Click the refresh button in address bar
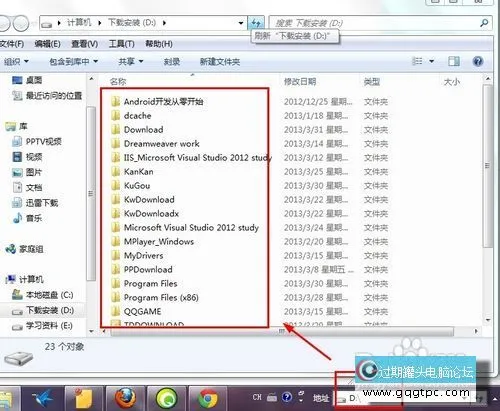This screenshot has height=411, width=500. [256, 23]
